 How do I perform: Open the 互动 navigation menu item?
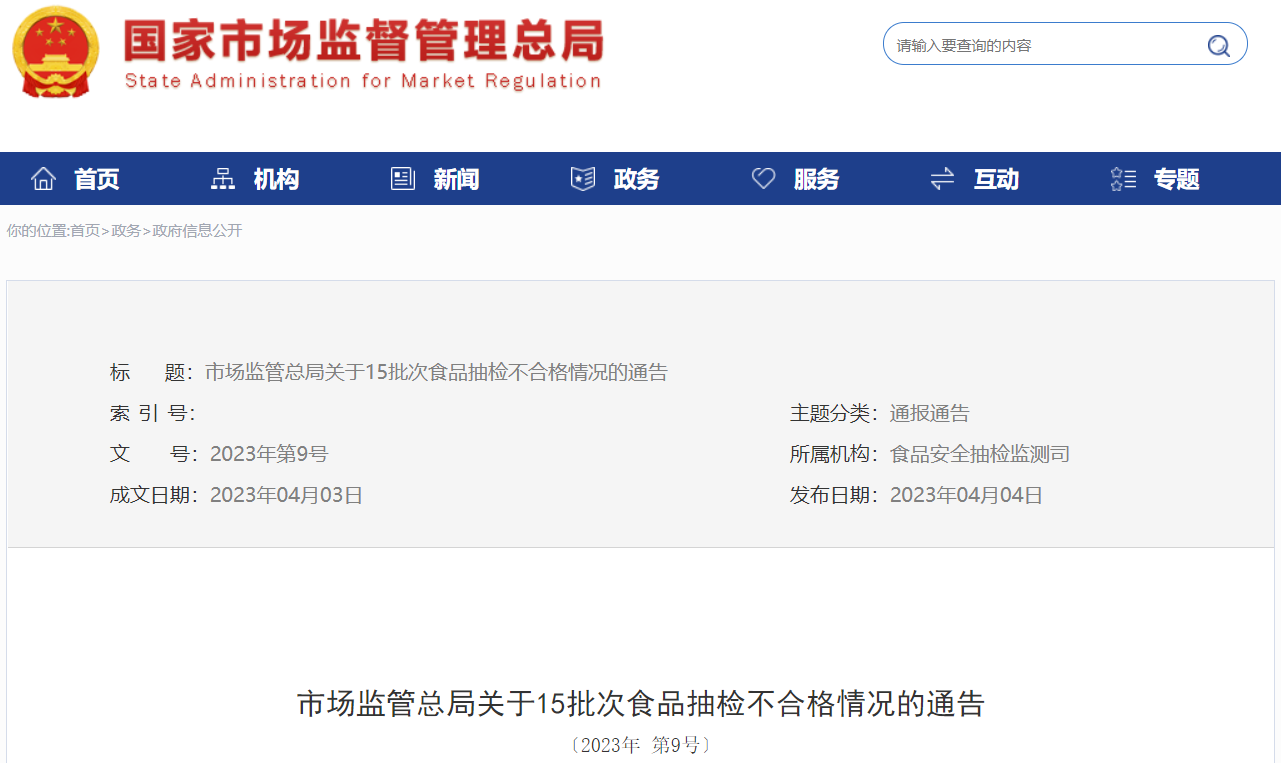(x=997, y=179)
